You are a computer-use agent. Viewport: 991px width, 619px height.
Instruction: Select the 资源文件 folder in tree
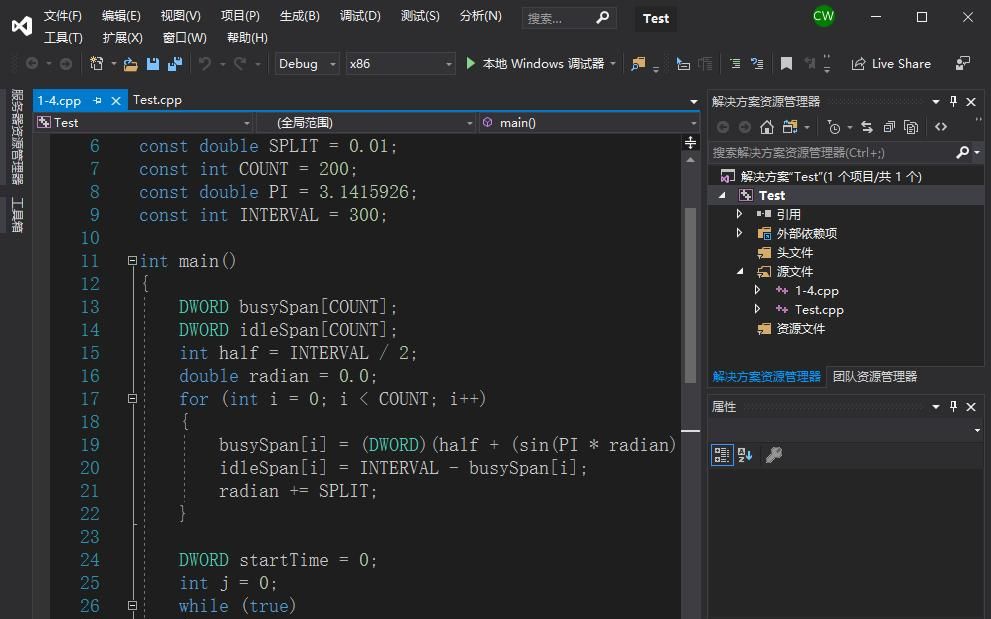coord(801,328)
